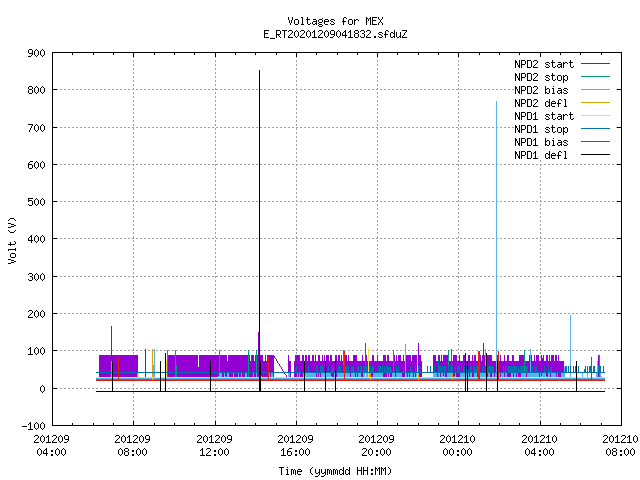
Task: Click the 201209 20:00 time tick label
Action: [376, 446]
